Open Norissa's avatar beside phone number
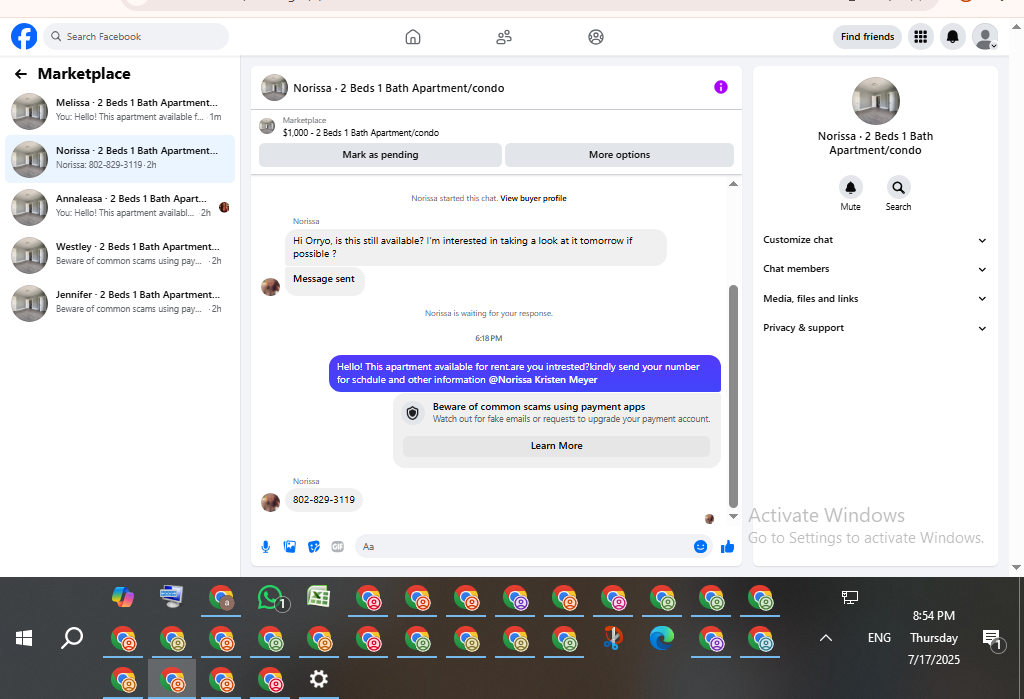1024x699 pixels. tap(270, 502)
